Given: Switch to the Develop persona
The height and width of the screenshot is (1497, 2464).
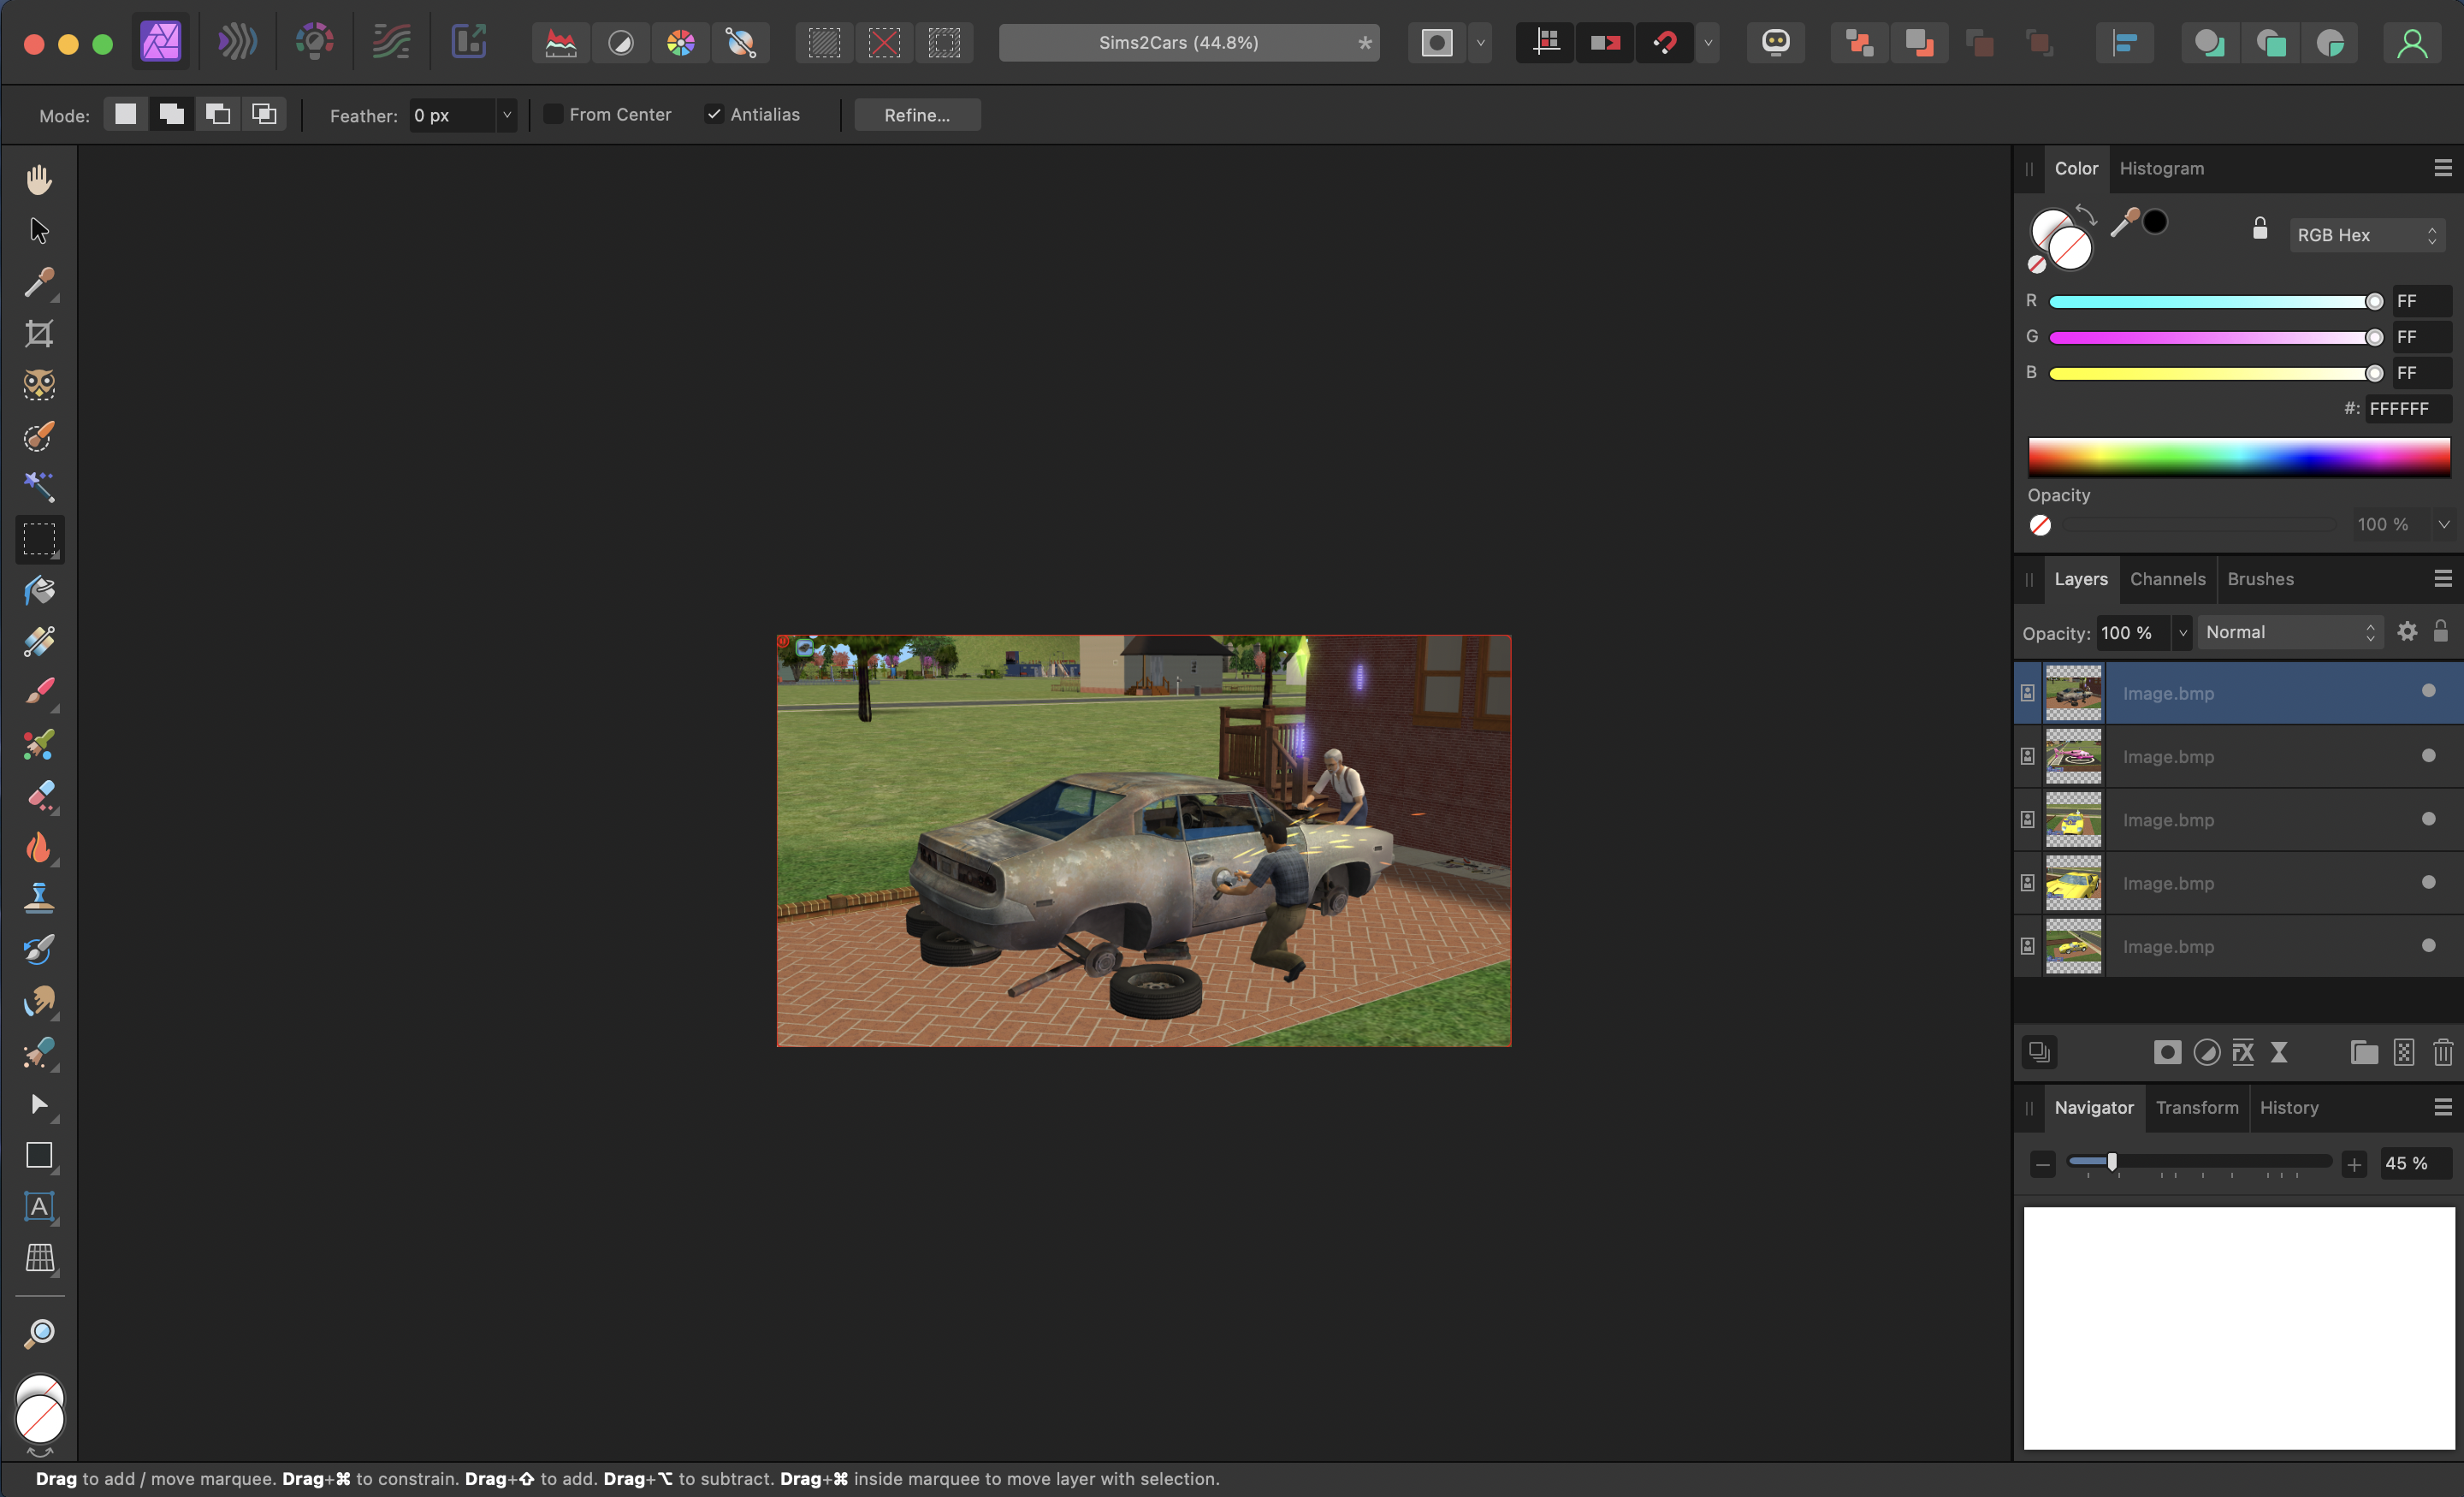Looking at the screenshot, I should tap(314, 43).
